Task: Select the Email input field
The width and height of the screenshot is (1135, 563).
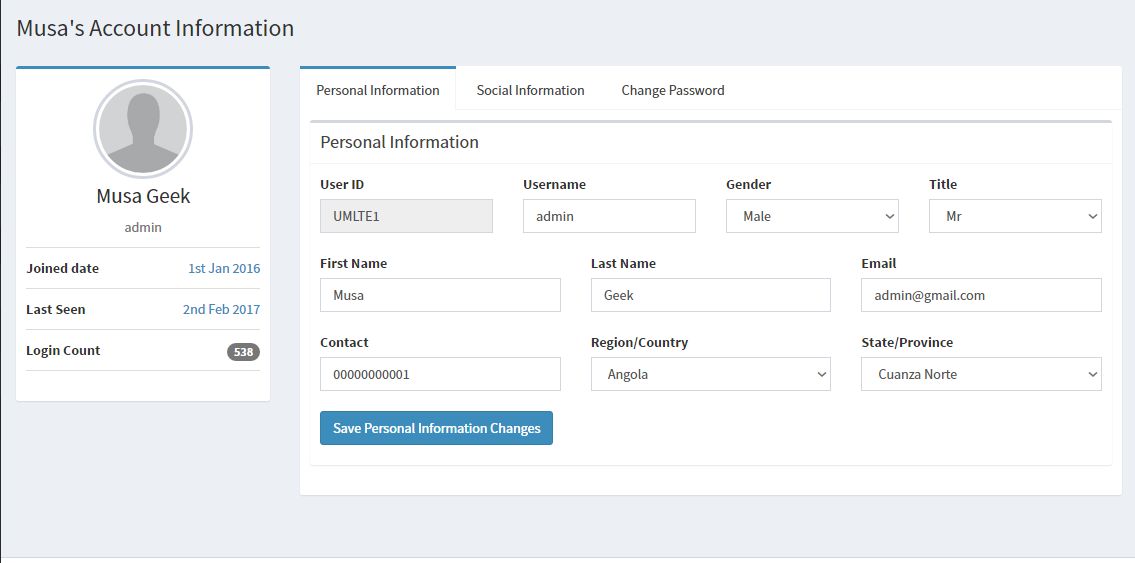Action: coord(981,295)
